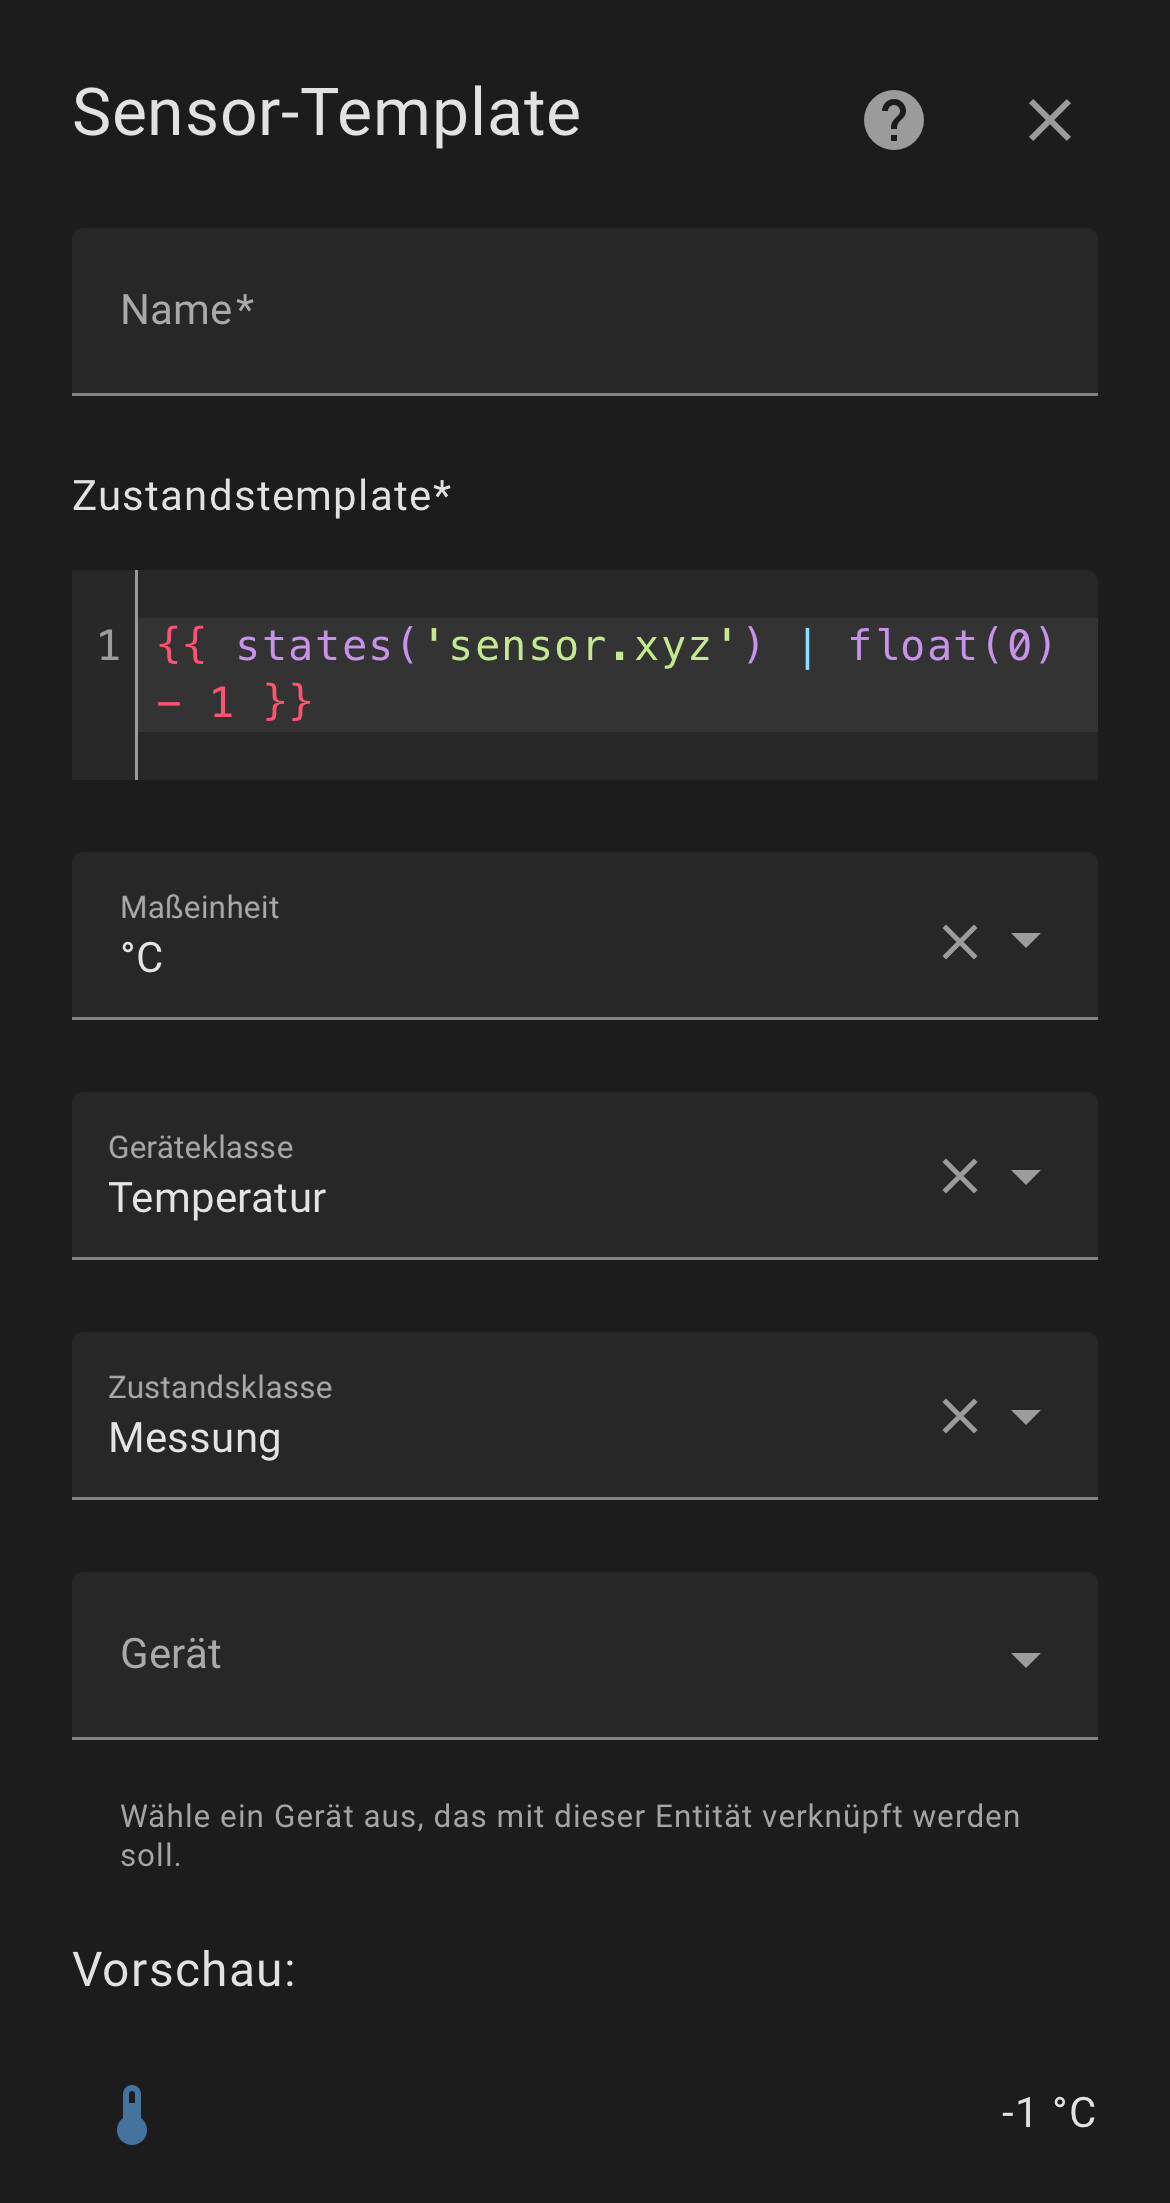Image resolution: width=1170 pixels, height=2203 pixels.
Task: Open the Gerät device picker arrow
Action: [1026, 1659]
